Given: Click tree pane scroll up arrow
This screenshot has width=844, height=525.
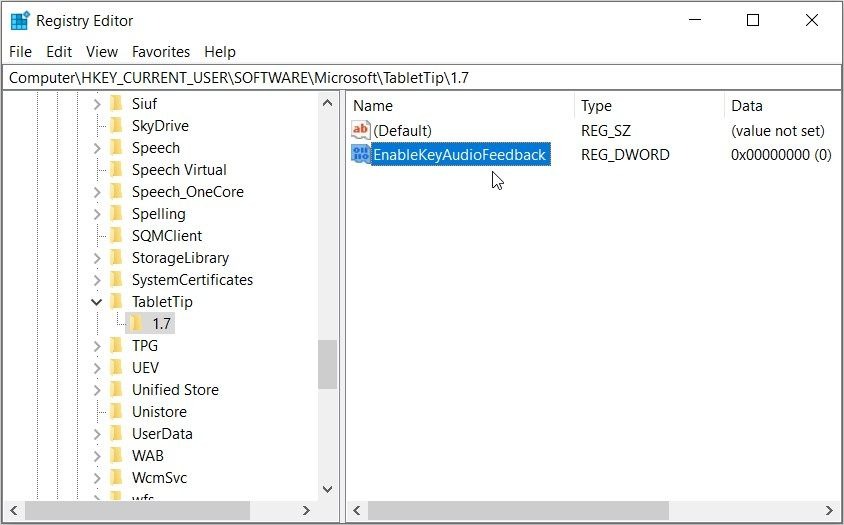Looking at the screenshot, I should (327, 103).
